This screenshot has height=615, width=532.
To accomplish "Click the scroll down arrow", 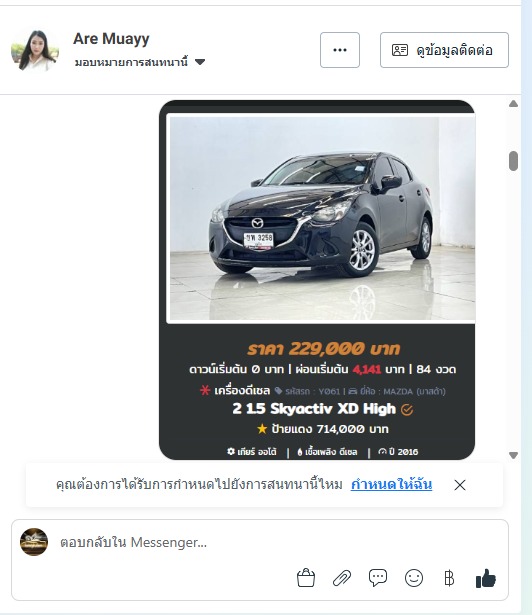I will 513,455.
